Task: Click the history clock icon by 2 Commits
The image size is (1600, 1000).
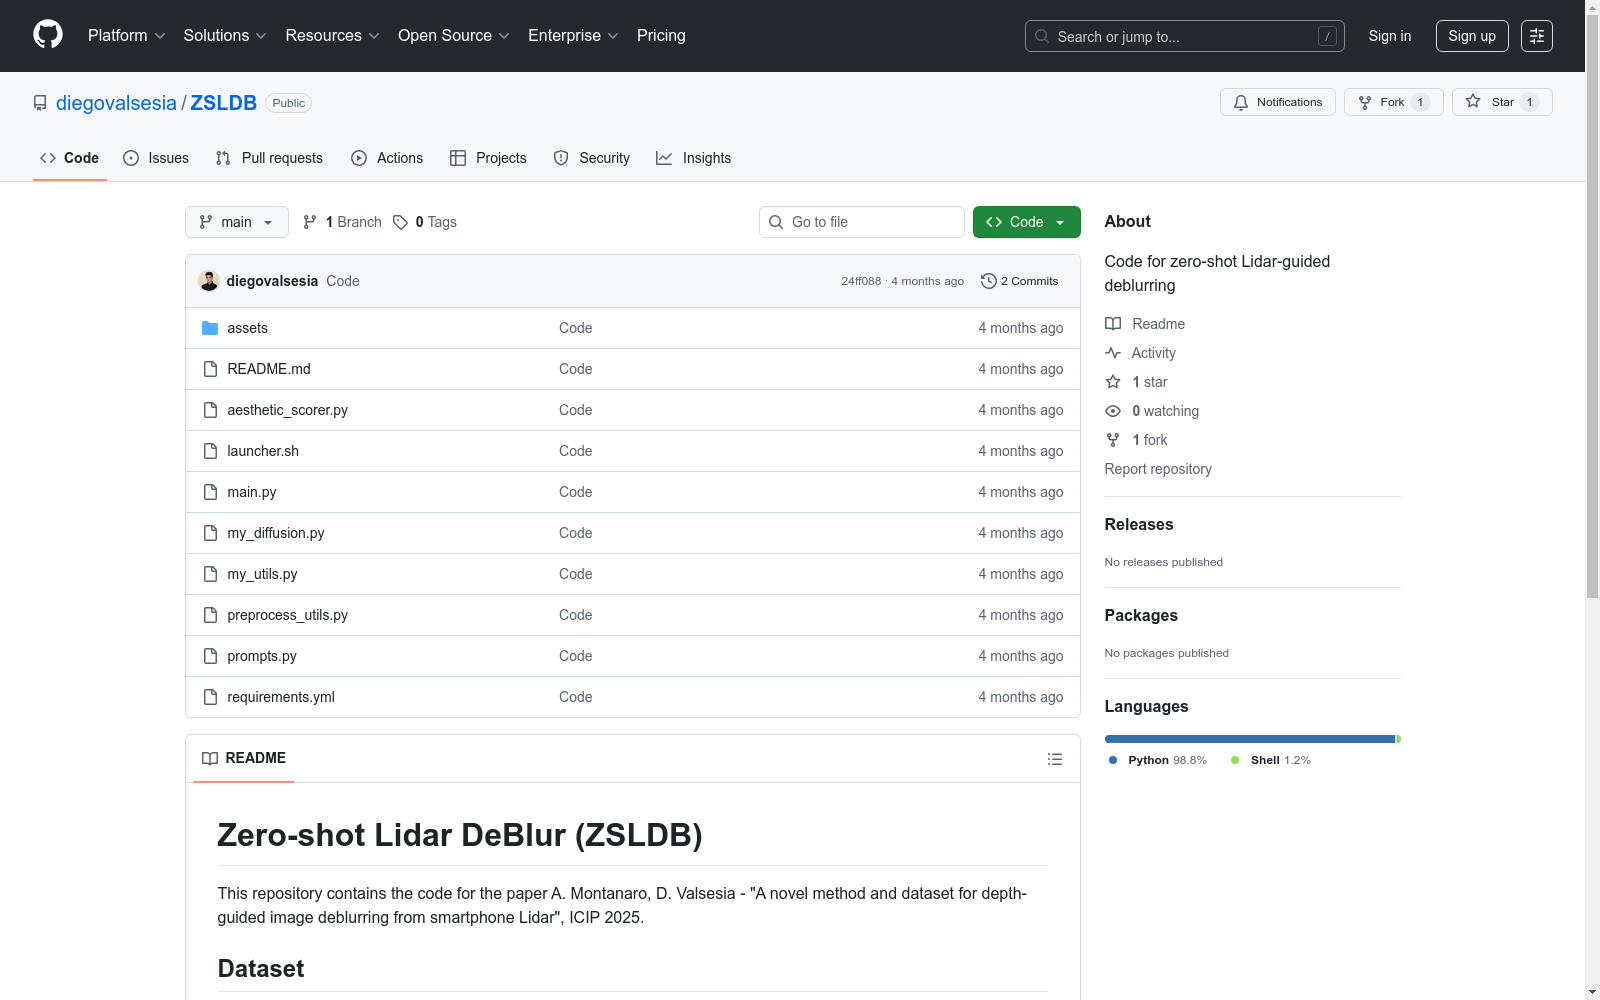Action: pyautogui.click(x=989, y=281)
